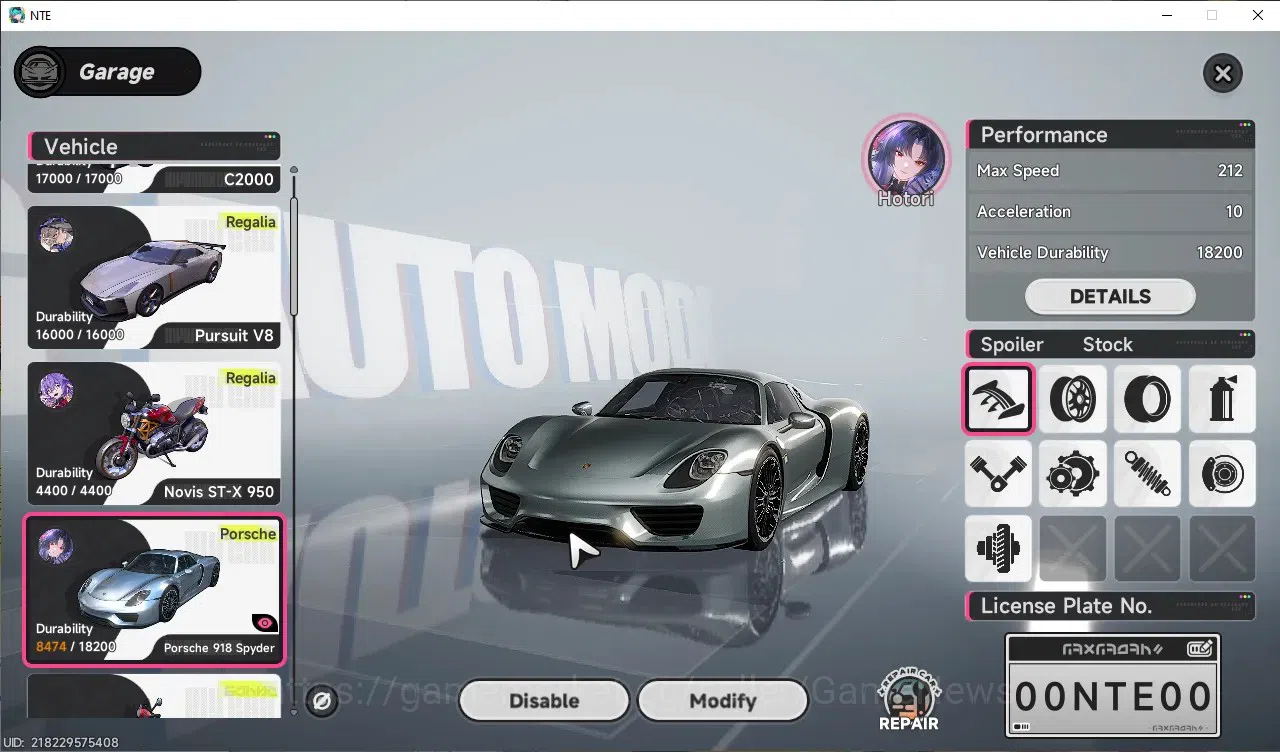
Task: Click the character avatar on Pursuit V8 card
Action: [55, 236]
